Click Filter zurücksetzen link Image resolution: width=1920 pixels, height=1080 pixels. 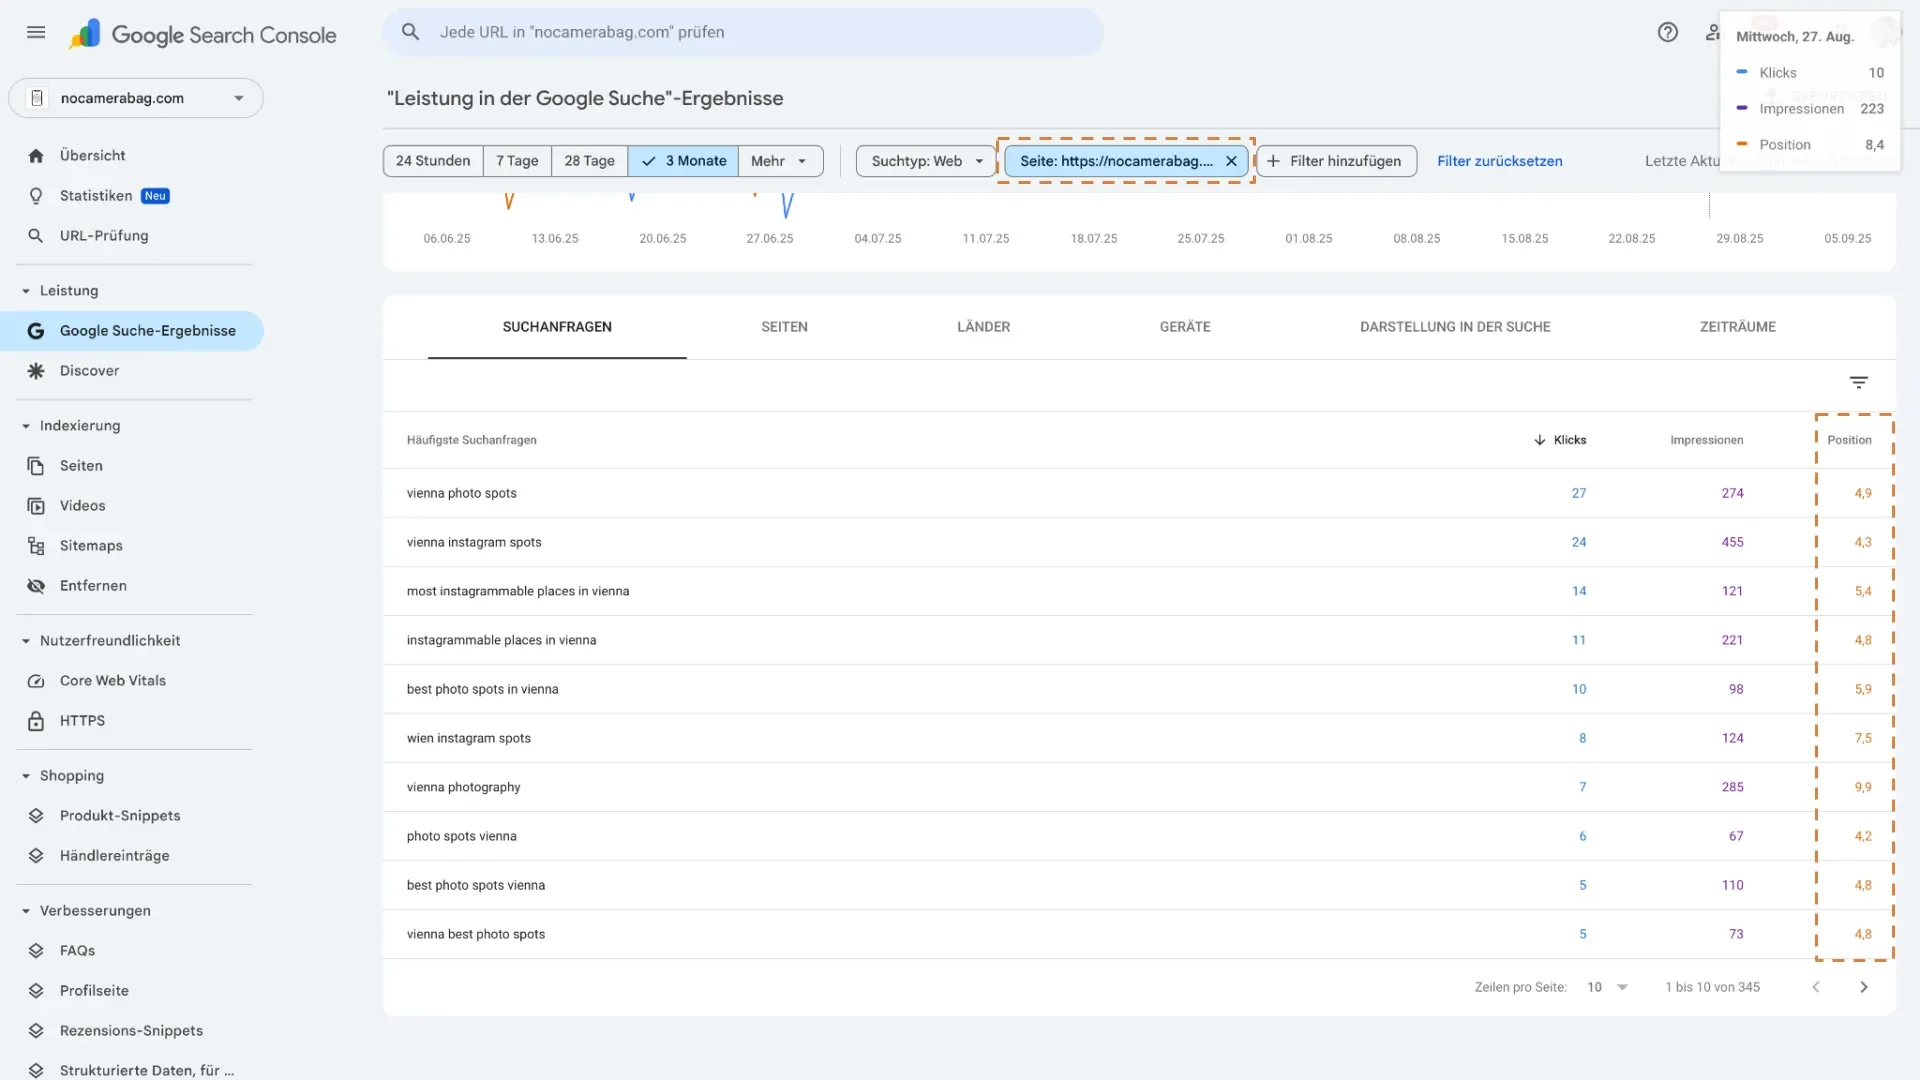(1499, 161)
